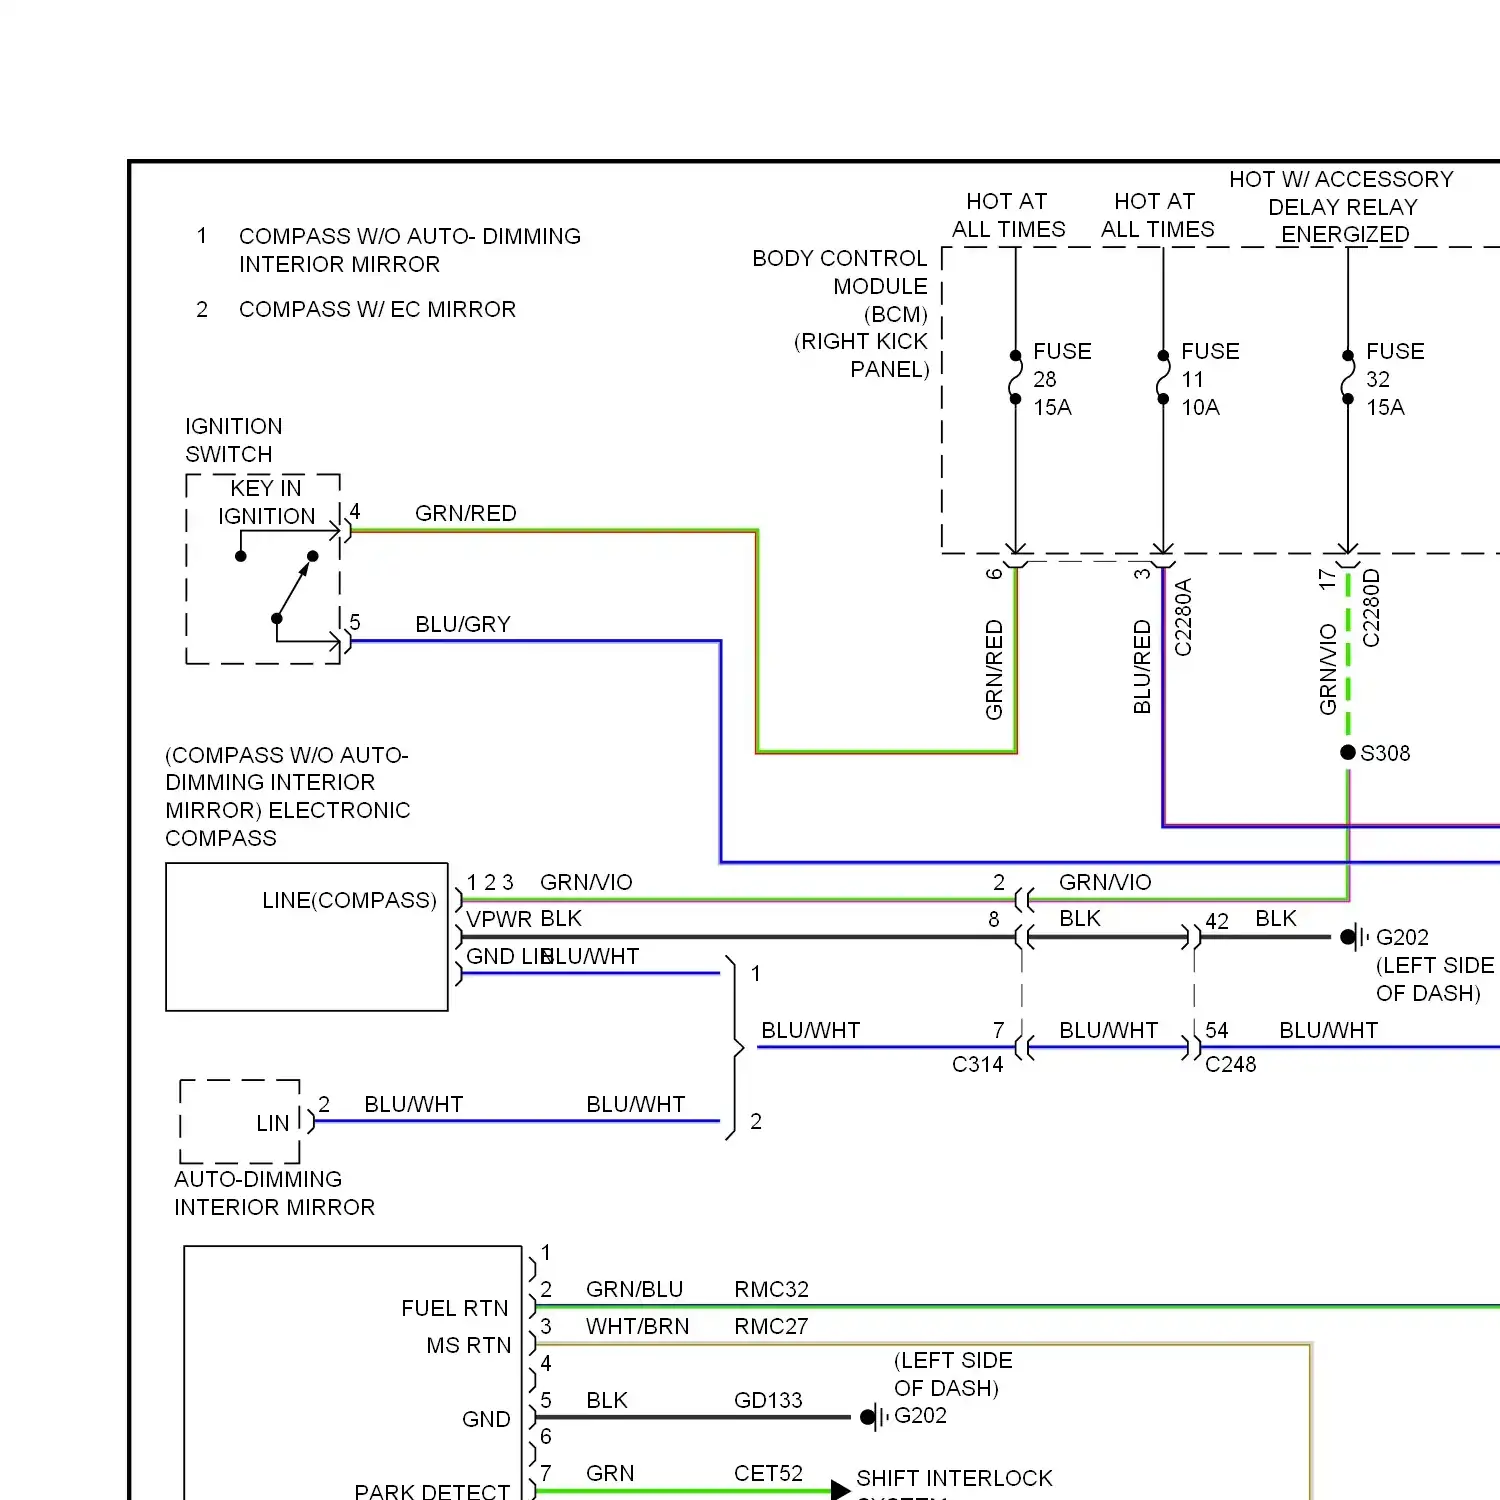The width and height of the screenshot is (1500, 1500).
Task: Click 'LIN' inside the dashed mirror box
Action: pos(273,1123)
